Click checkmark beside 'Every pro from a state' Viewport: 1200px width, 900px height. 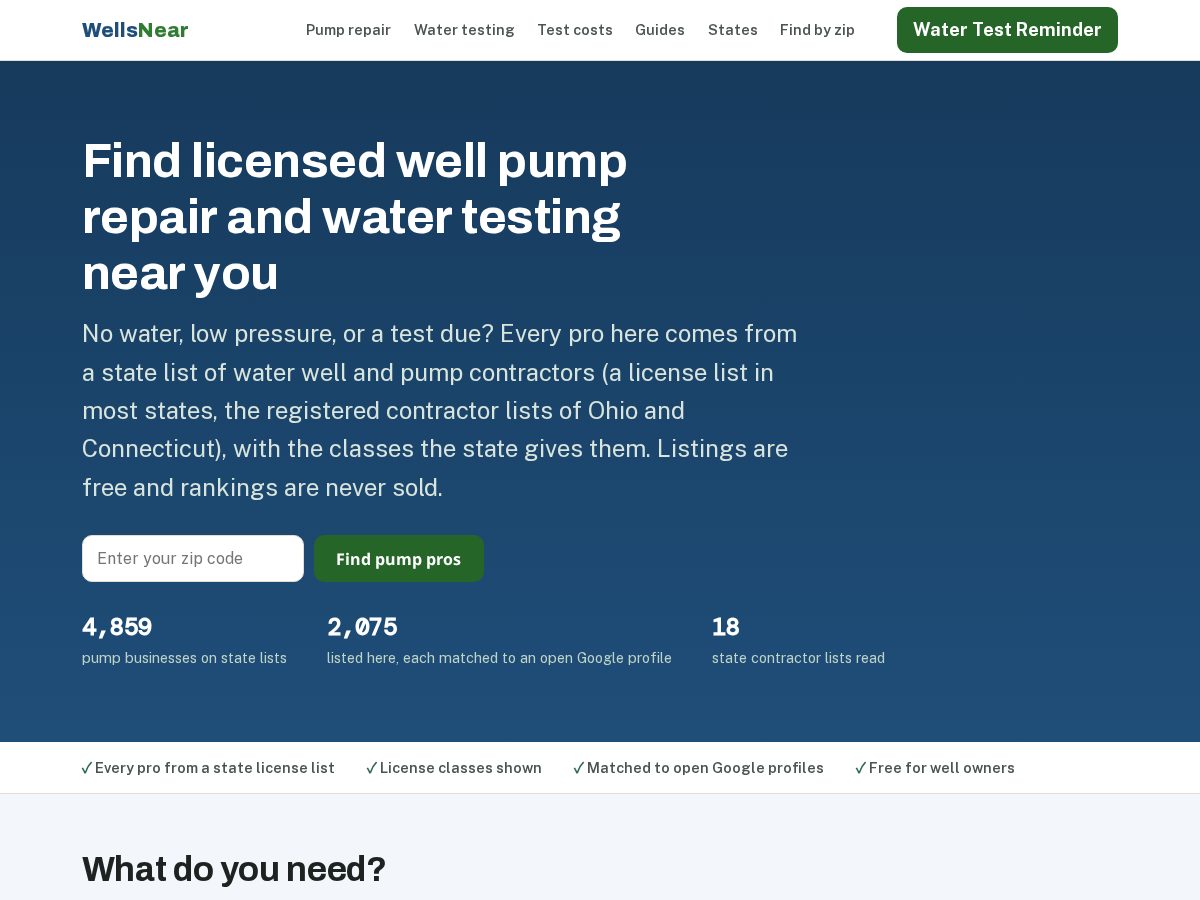pyautogui.click(x=87, y=768)
